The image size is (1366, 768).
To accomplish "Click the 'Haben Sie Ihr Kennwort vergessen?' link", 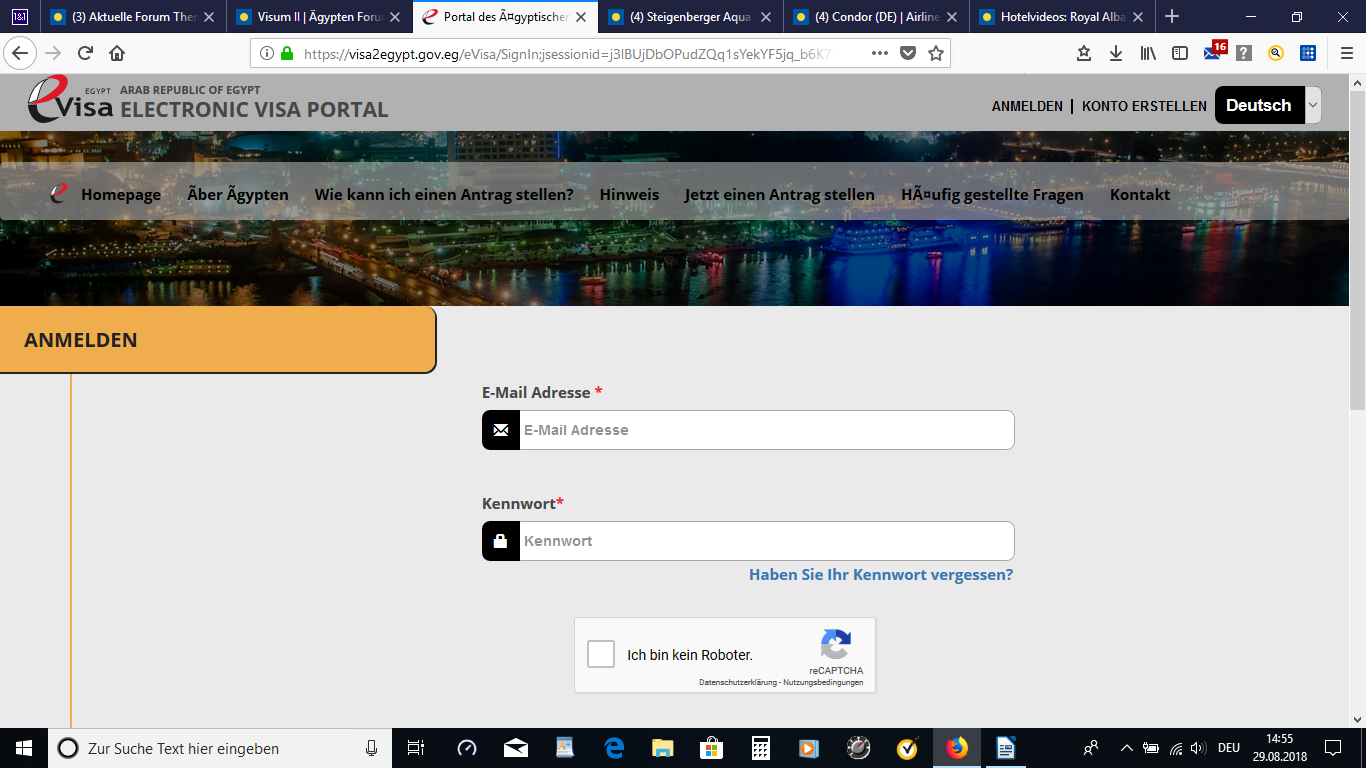I will click(x=880, y=575).
